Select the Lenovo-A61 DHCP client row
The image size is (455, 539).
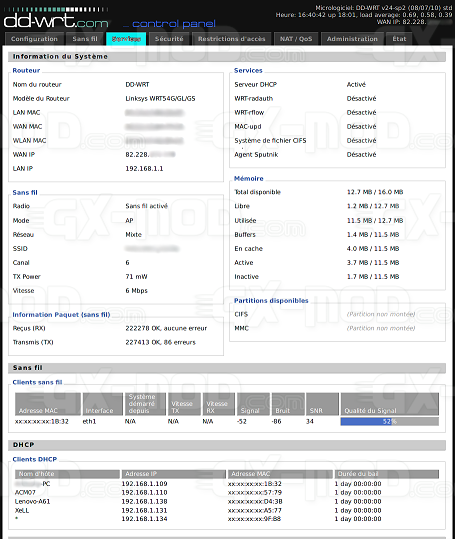(x=227, y=502)
